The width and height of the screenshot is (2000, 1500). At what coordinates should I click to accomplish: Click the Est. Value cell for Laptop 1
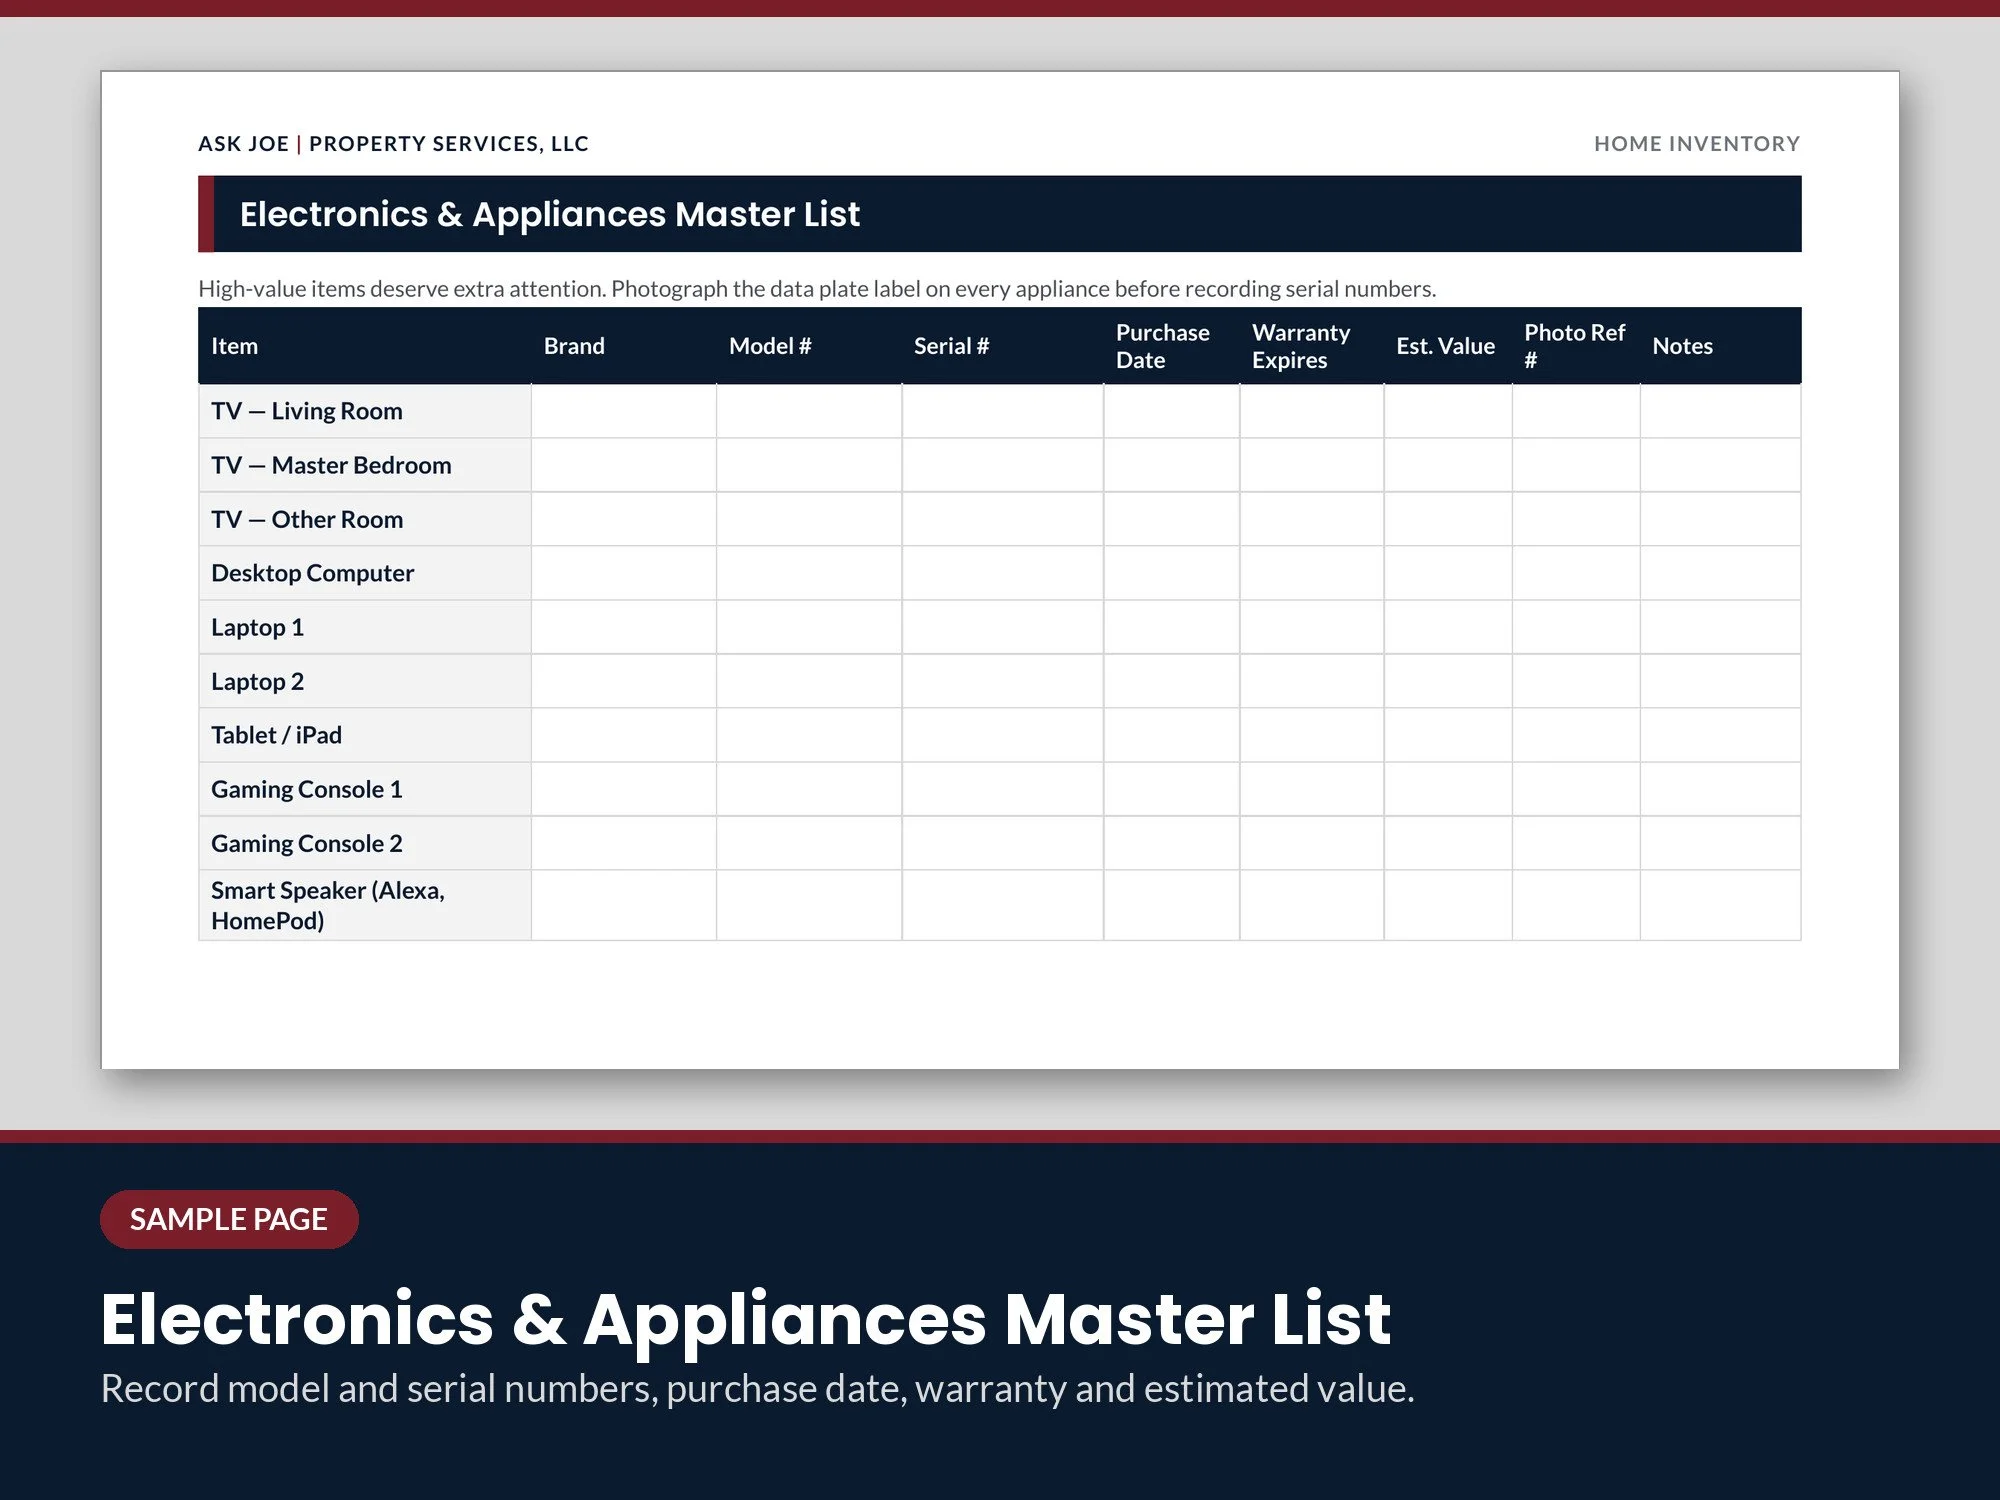(x=1448, y=627)
